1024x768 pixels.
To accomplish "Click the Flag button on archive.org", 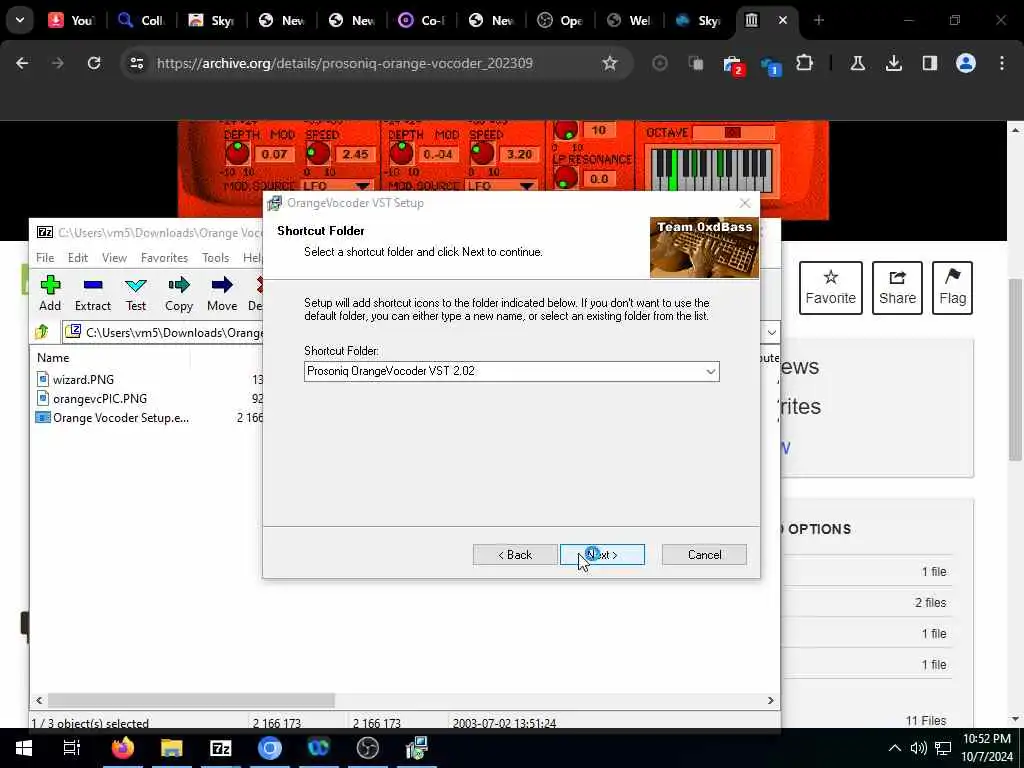I will point(952,288).
